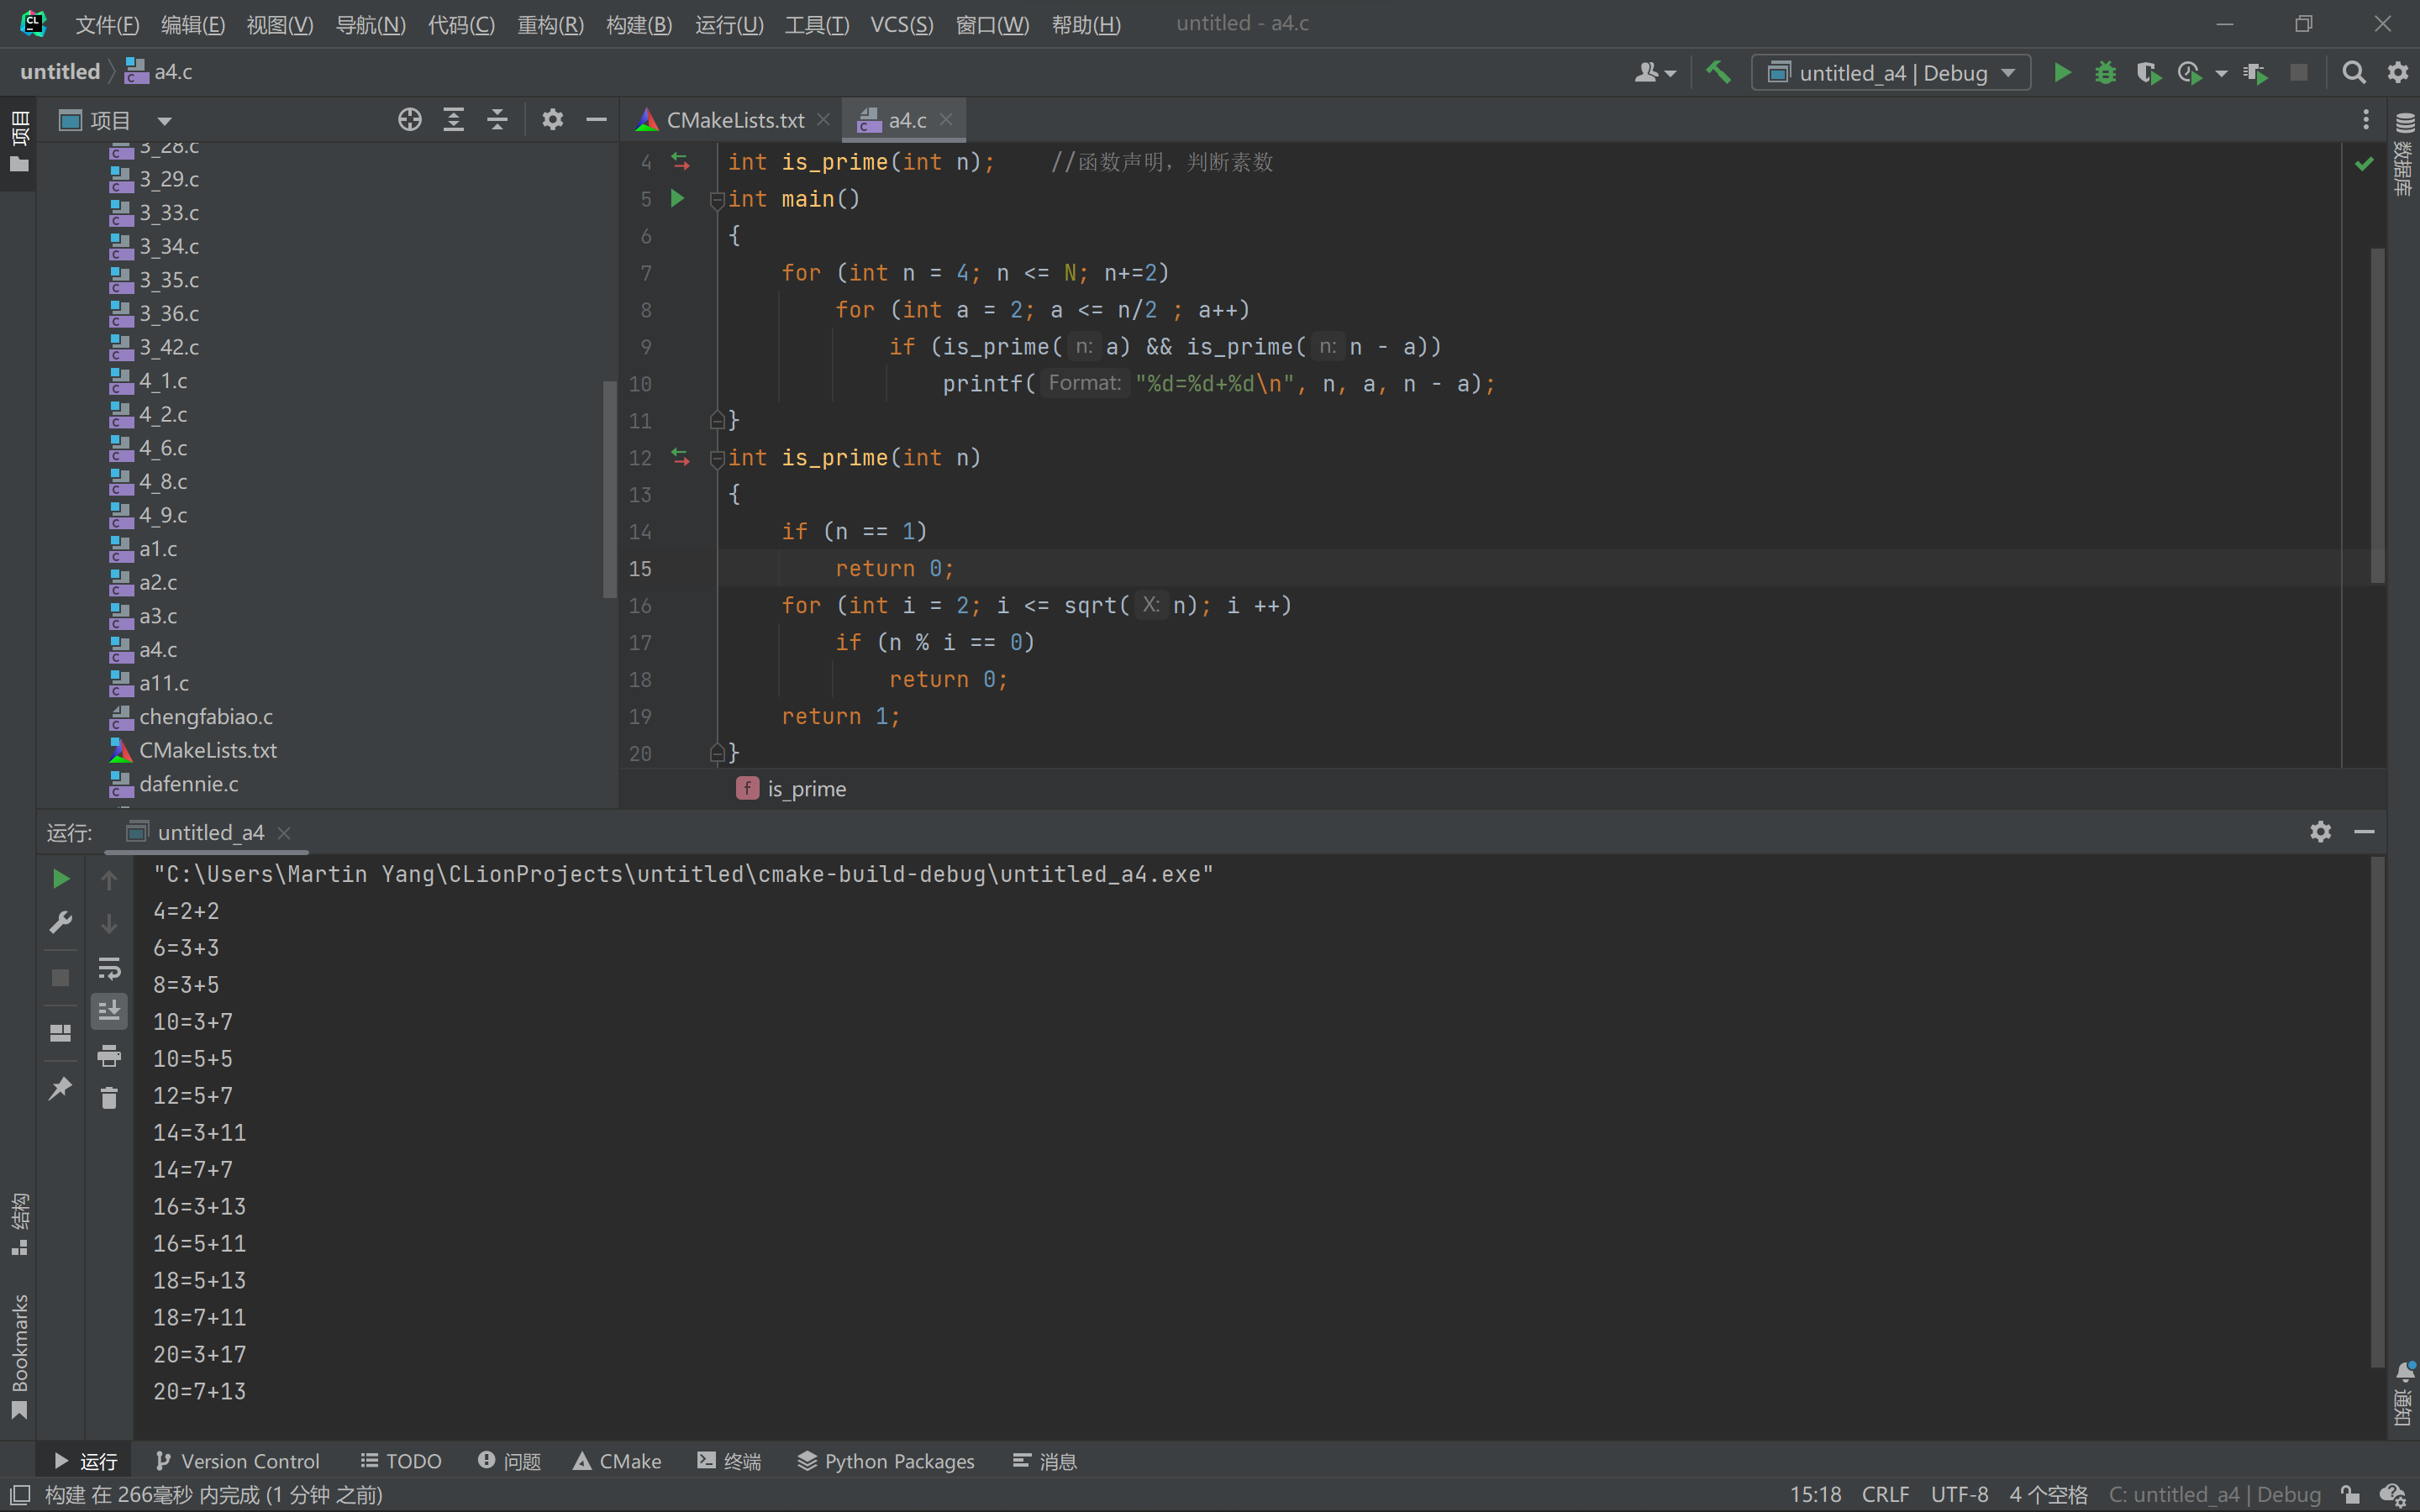This screenshot has height=1512, width=2420.
Task: Toggle scroll to end in the console
Action: [x=109, y=1011]
